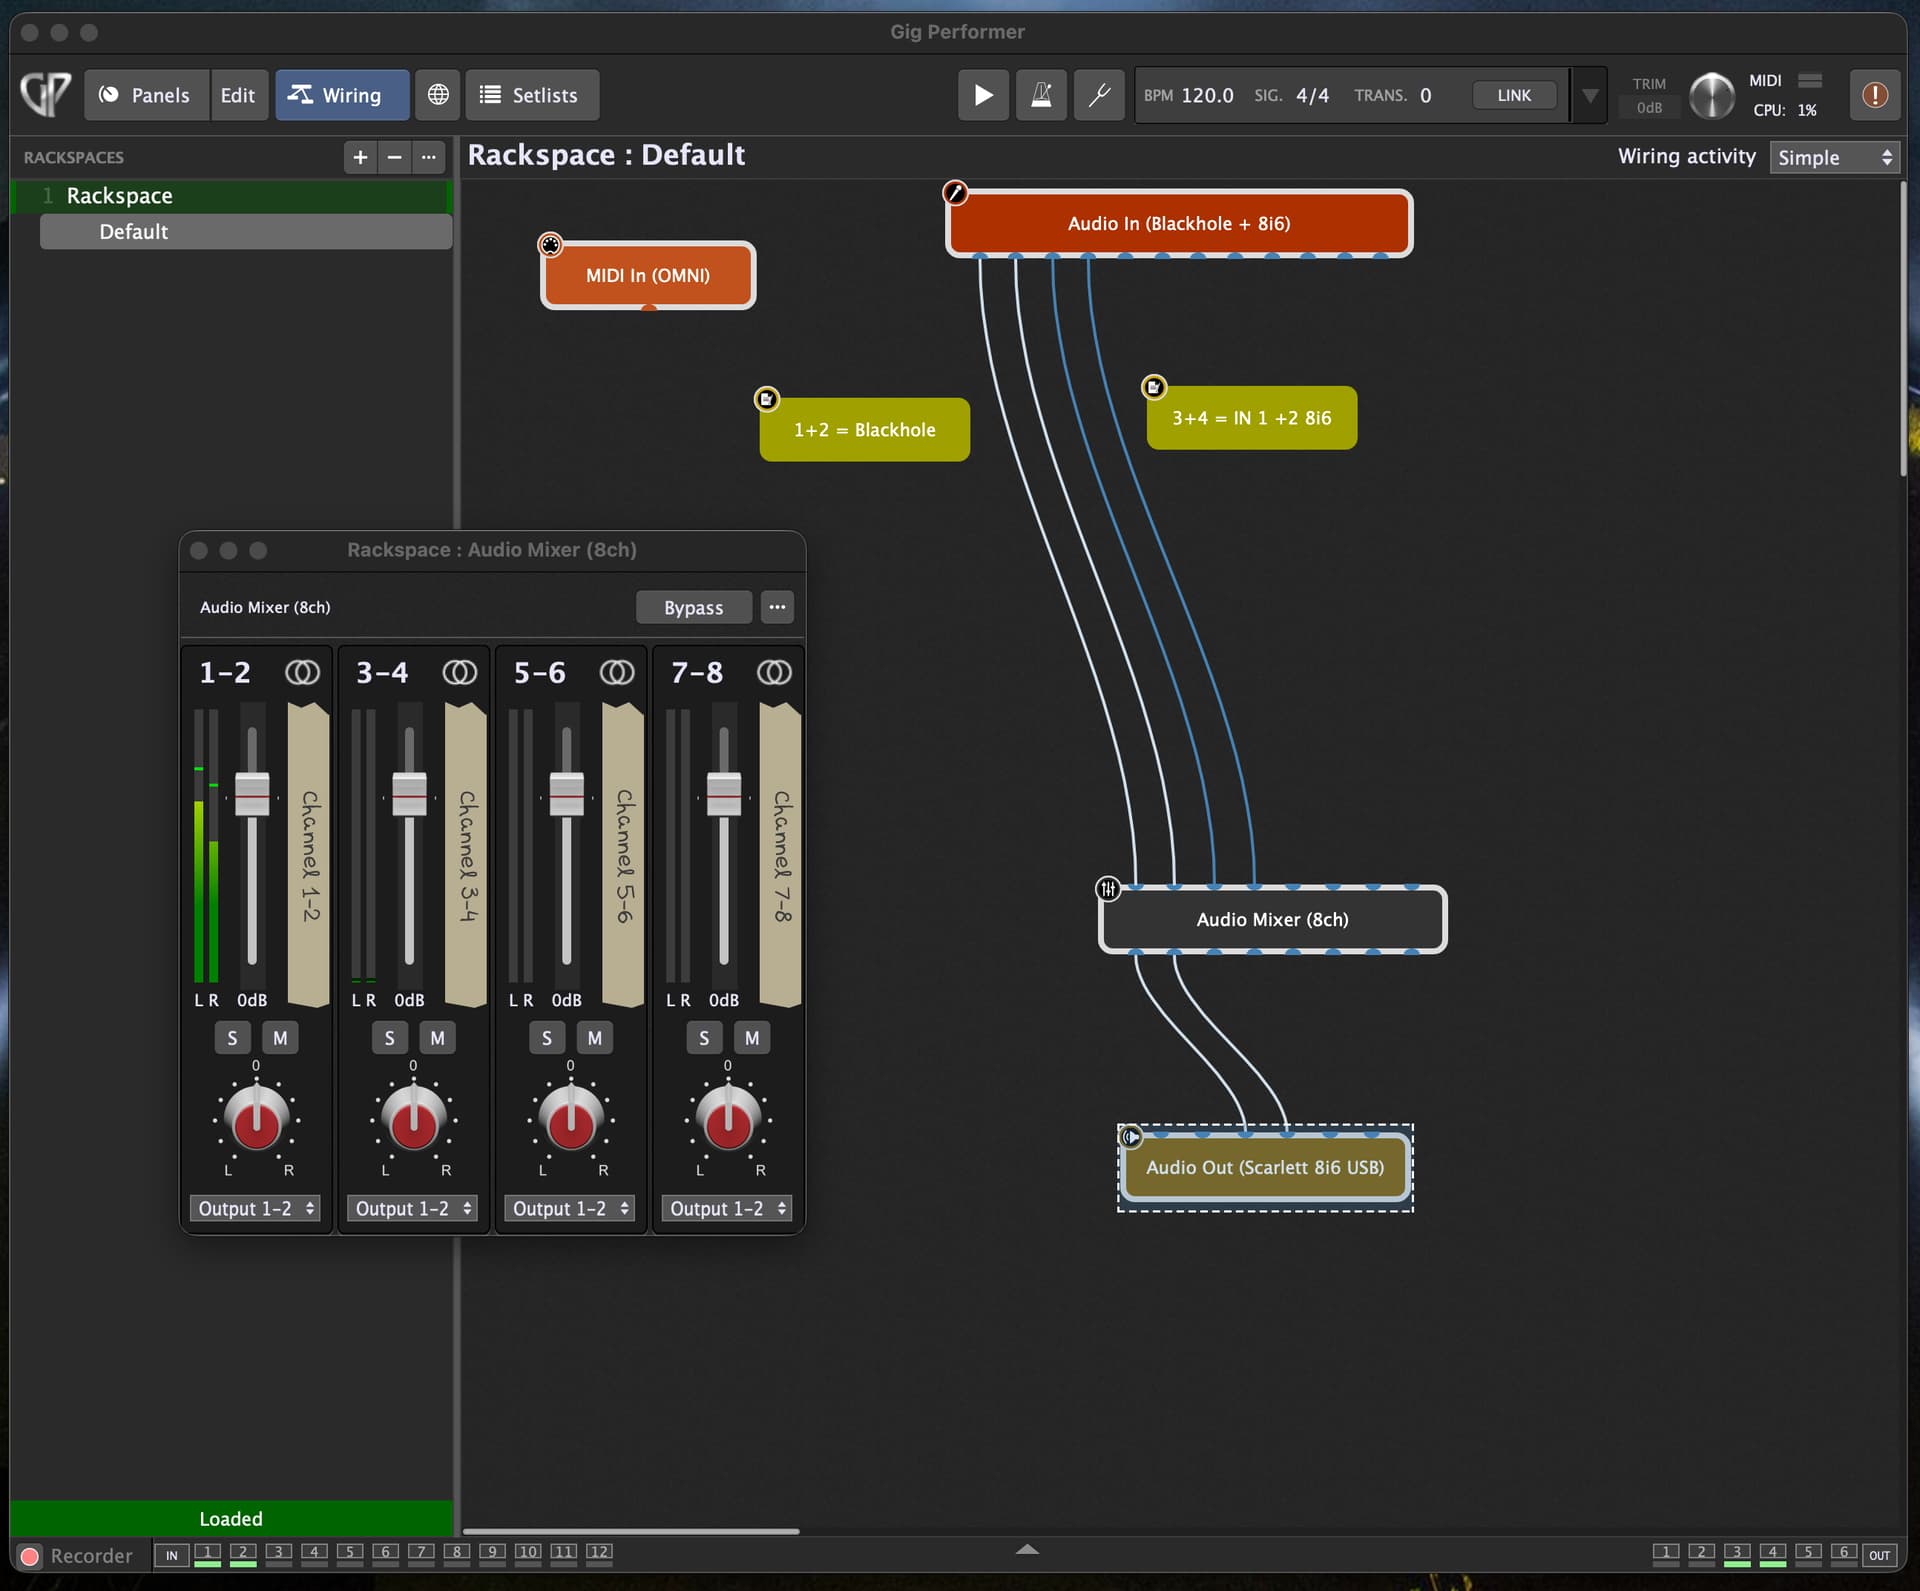
Task: Click the metronome icon in toolbar
Action: tap(1041, 95)
